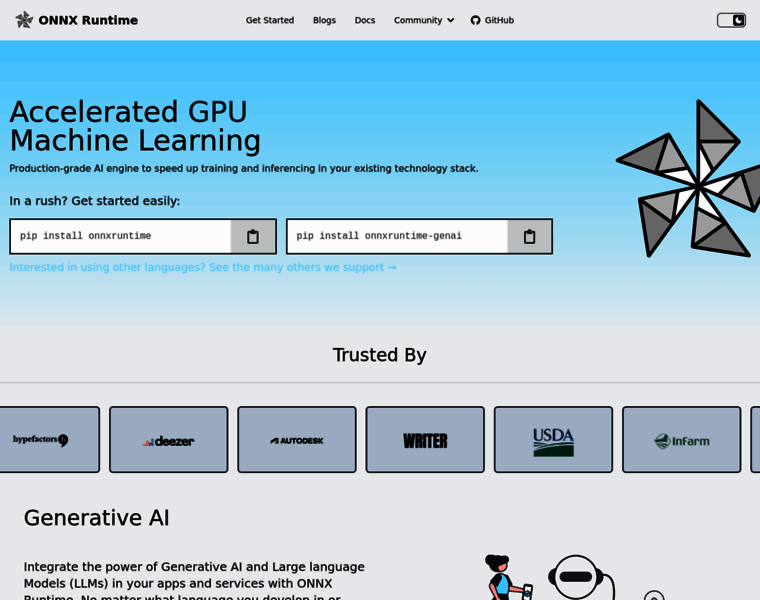This screenshot has width=760, height=600.
Task: Go to the Blogs page
Action: [x=324, y=20]
